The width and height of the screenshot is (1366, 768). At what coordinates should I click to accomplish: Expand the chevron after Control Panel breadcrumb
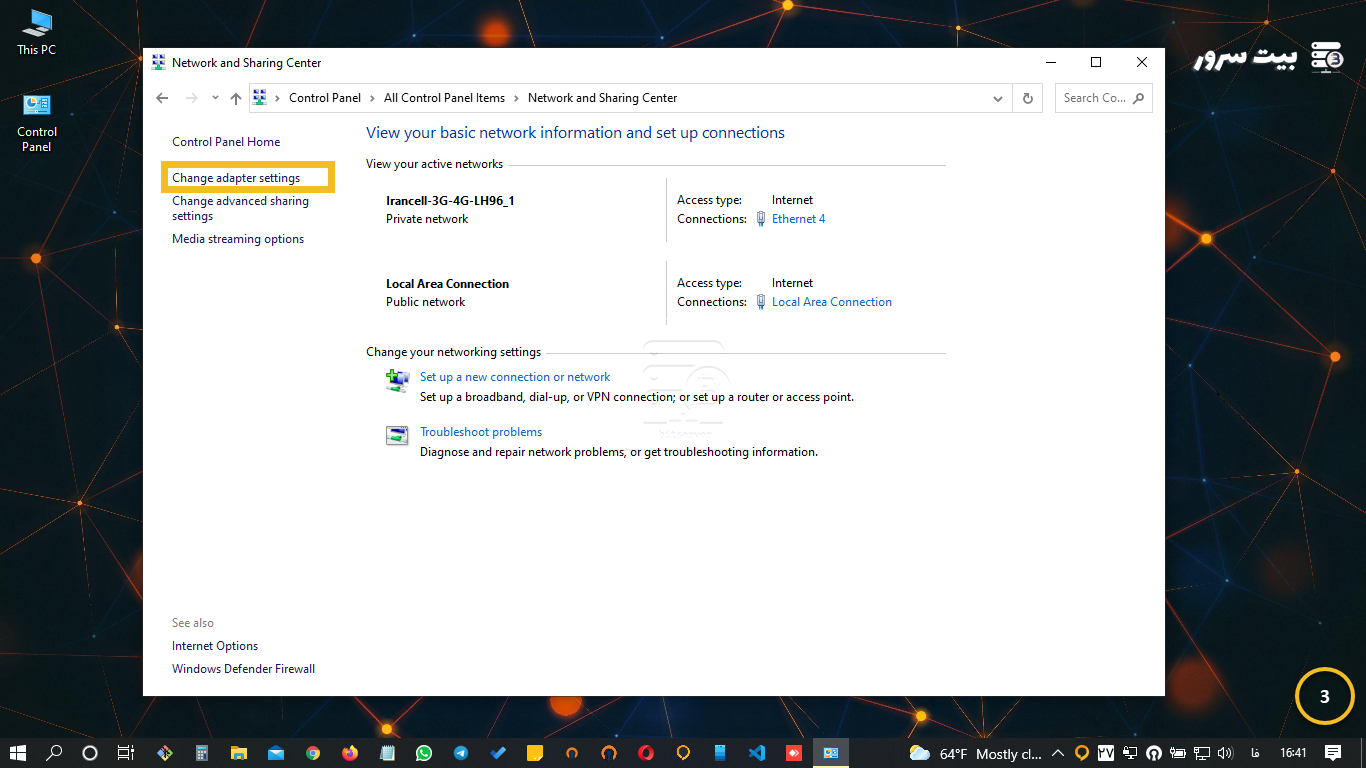tap(372, 98)
